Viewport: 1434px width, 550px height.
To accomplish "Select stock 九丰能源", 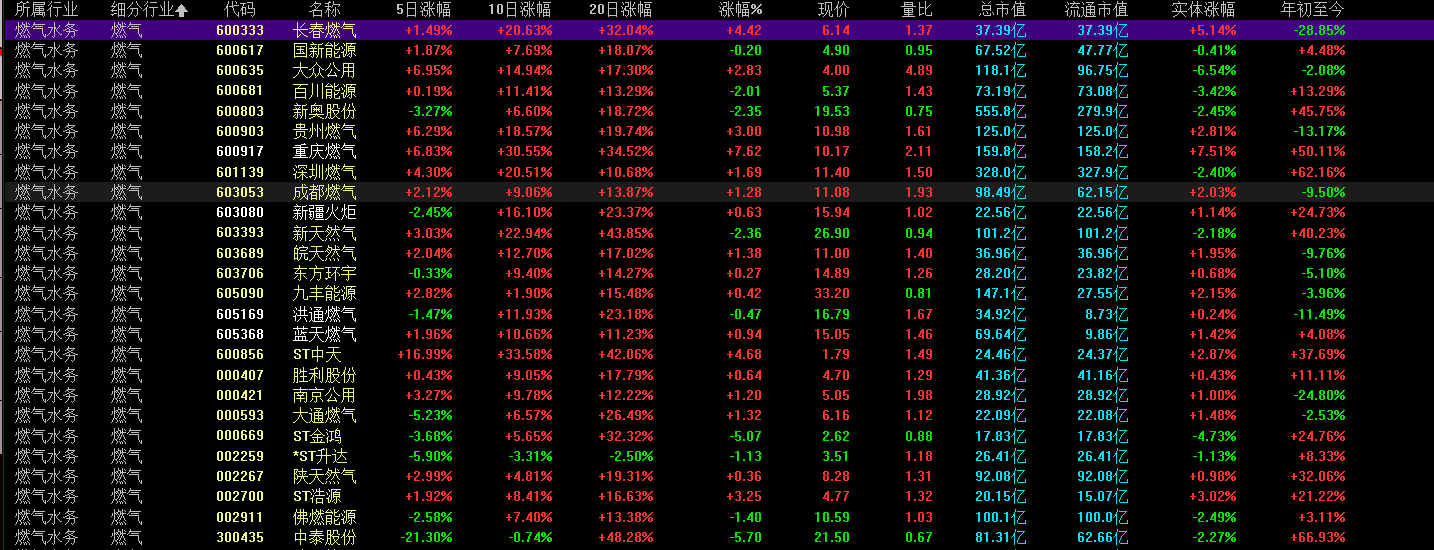I will point(324,294).
